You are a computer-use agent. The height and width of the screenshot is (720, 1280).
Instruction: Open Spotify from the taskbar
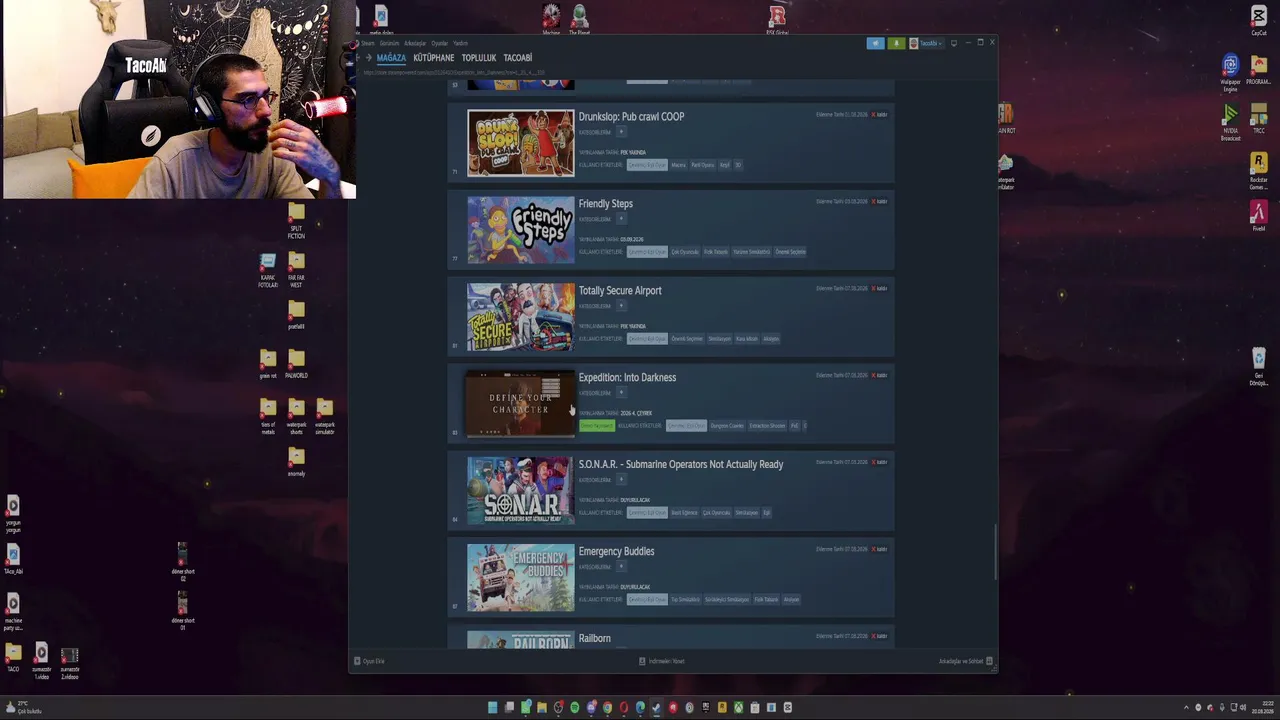[575, 708]
